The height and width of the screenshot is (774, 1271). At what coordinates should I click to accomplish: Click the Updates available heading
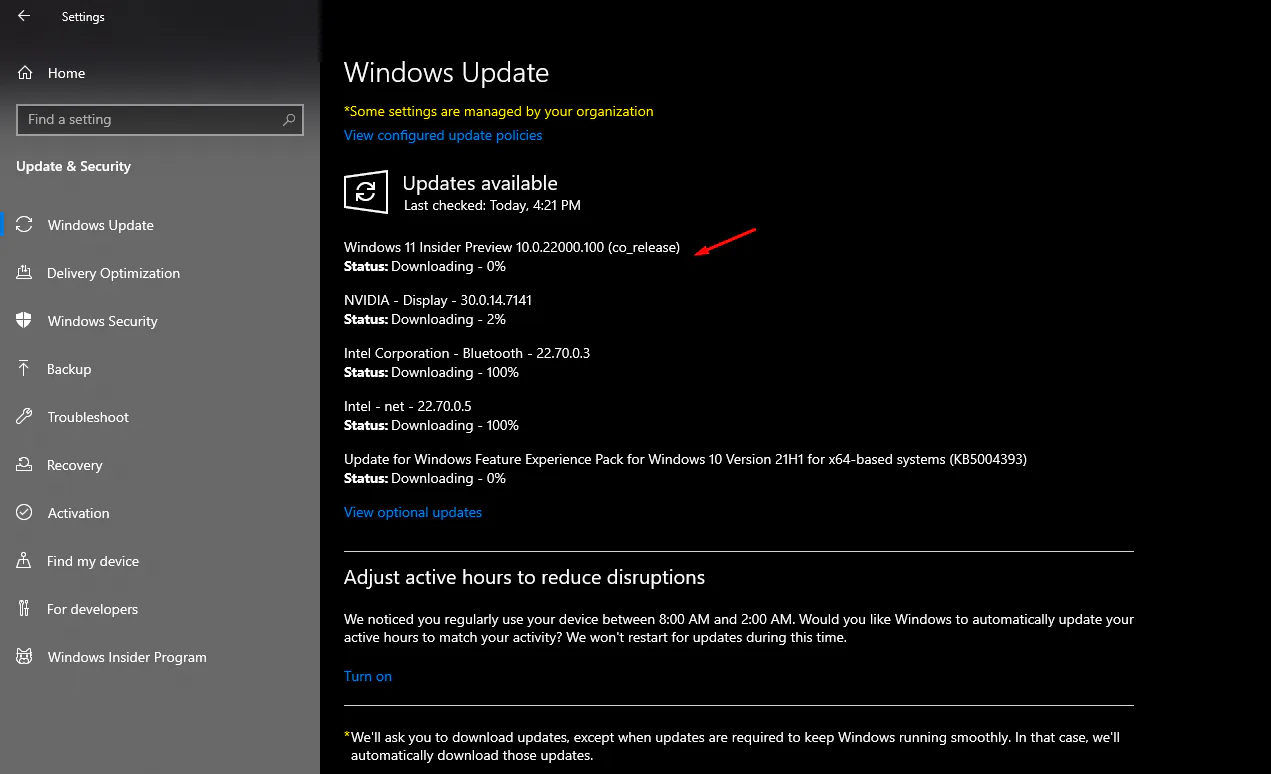(480, 183)
